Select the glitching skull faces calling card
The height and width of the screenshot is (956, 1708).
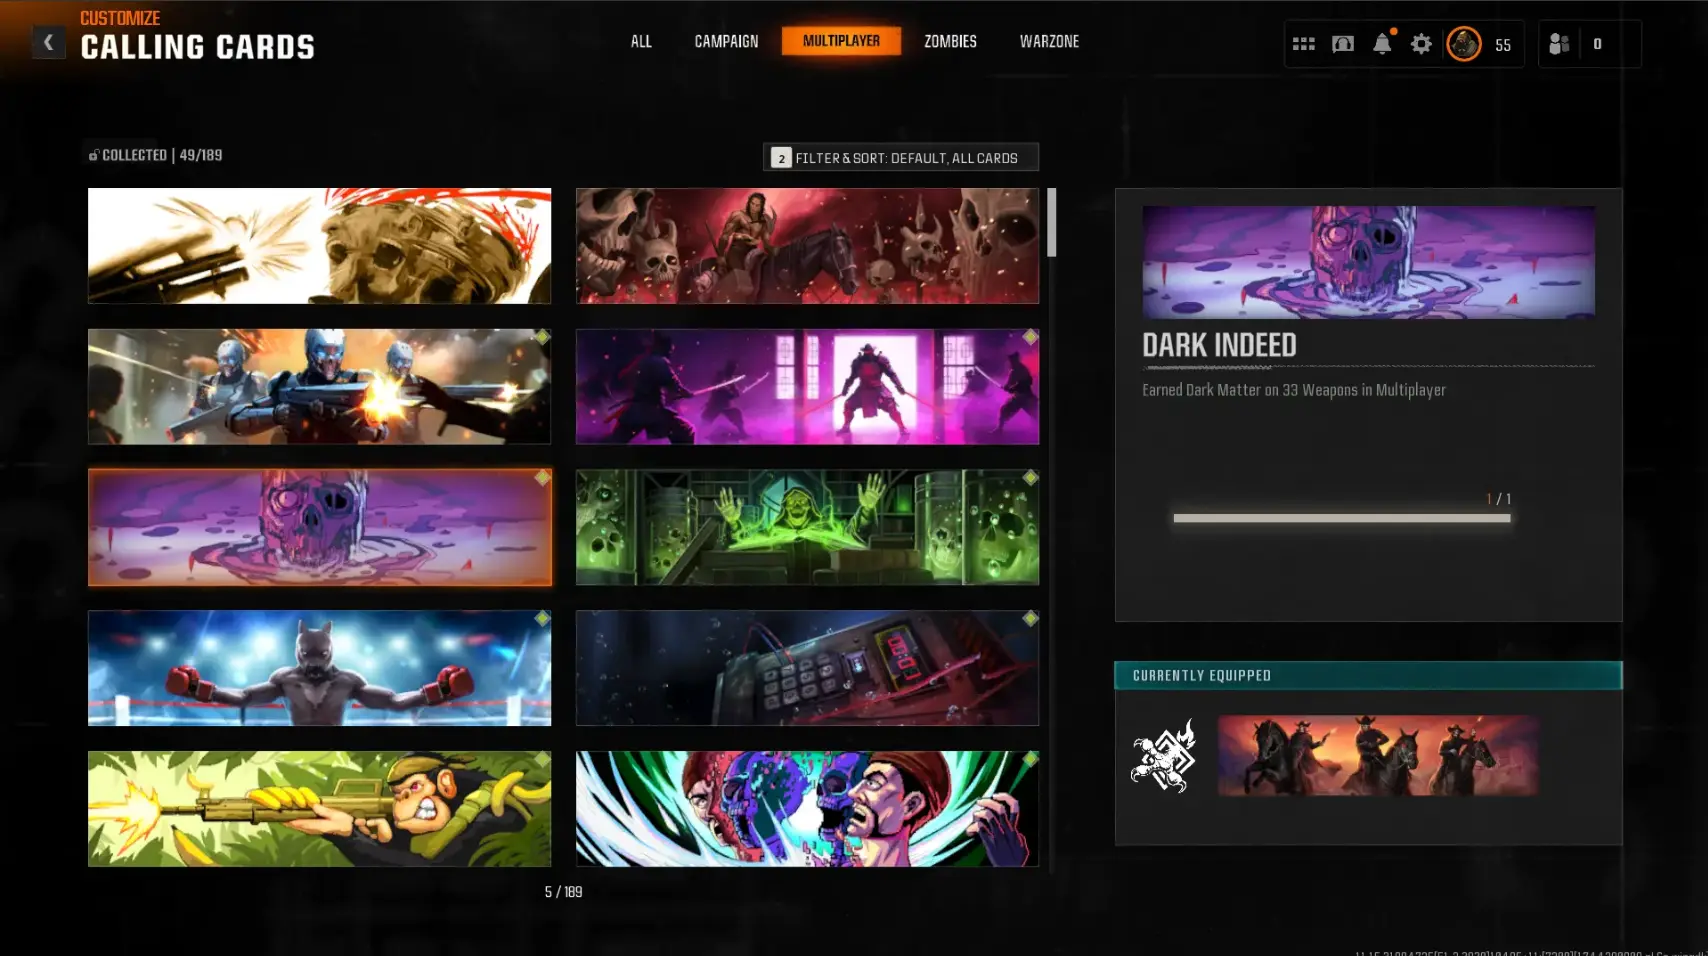coord(807,809)
